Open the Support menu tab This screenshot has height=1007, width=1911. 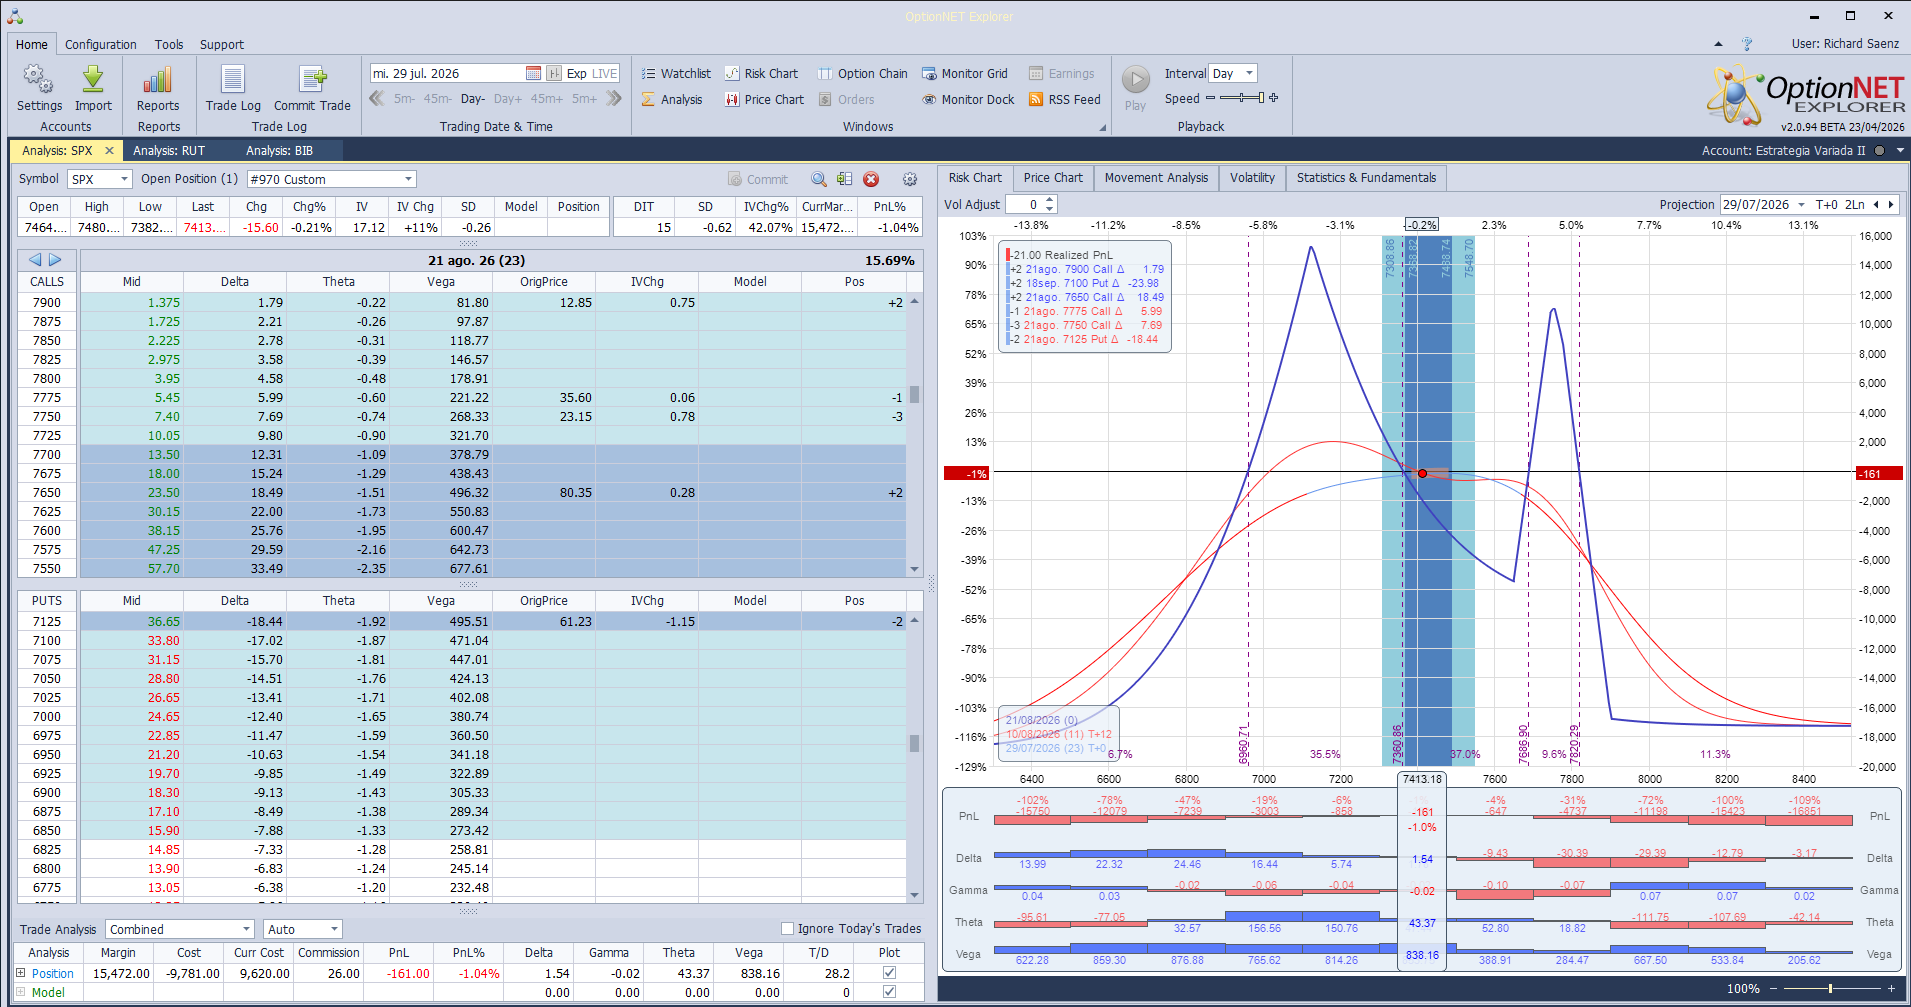(x=222, y=44)
